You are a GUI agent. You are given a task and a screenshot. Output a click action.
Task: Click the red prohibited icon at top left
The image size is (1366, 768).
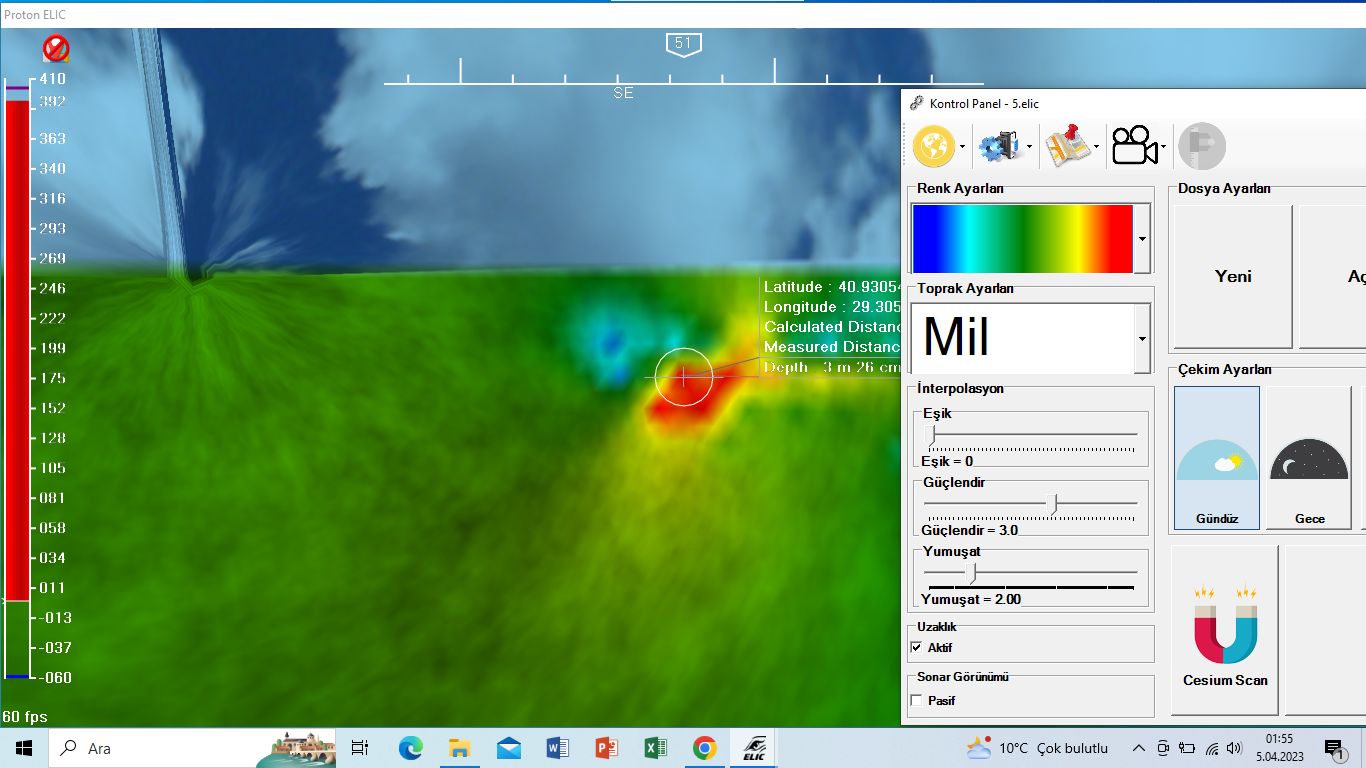[x=56, y=48]
